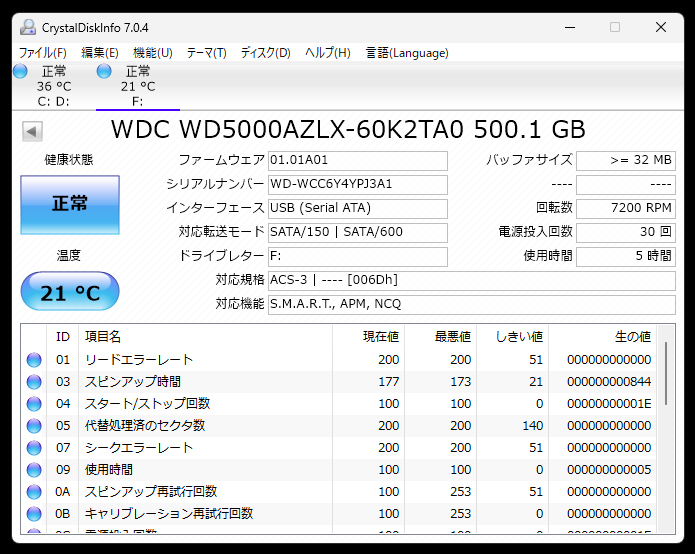Screen dimensions: 695x554
Task: Click the serial number field WD-WCC6Y4YPJ3A1
Action: (358, 184)
